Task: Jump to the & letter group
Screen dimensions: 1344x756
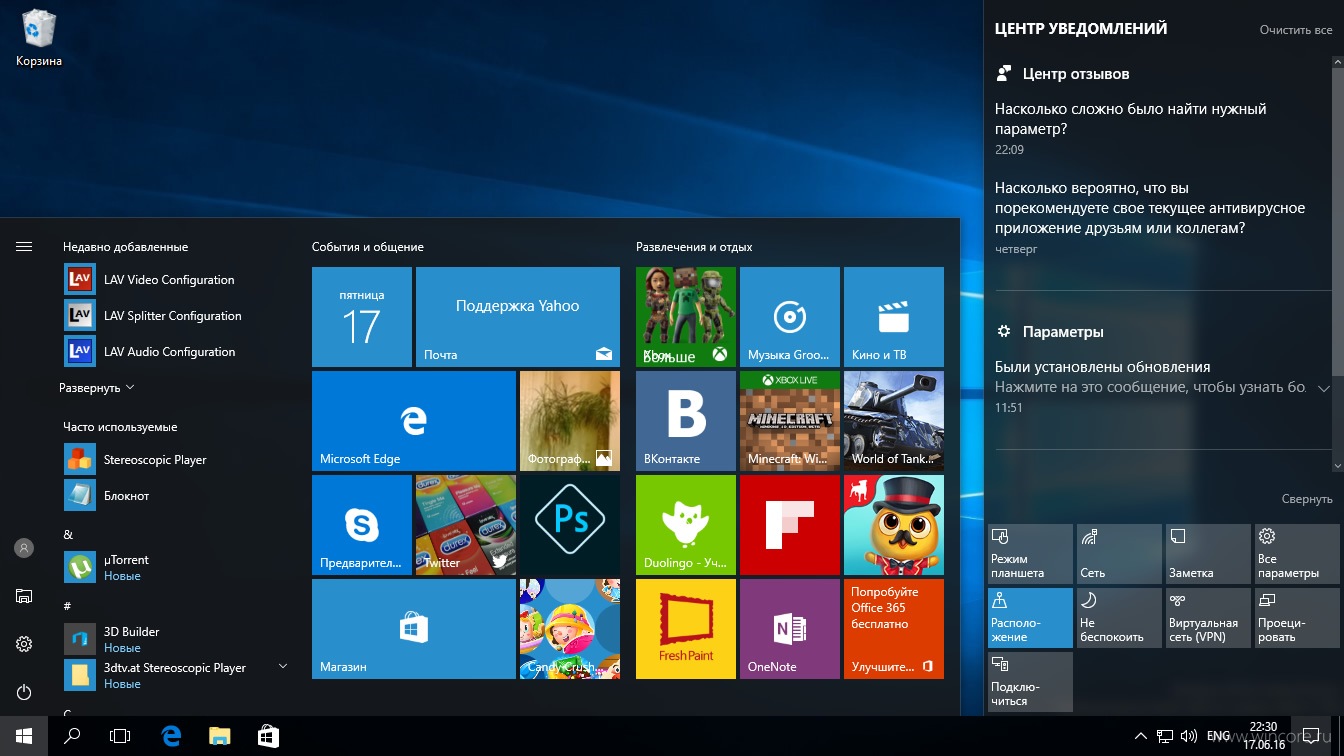Action: click(x=68, y=535)
